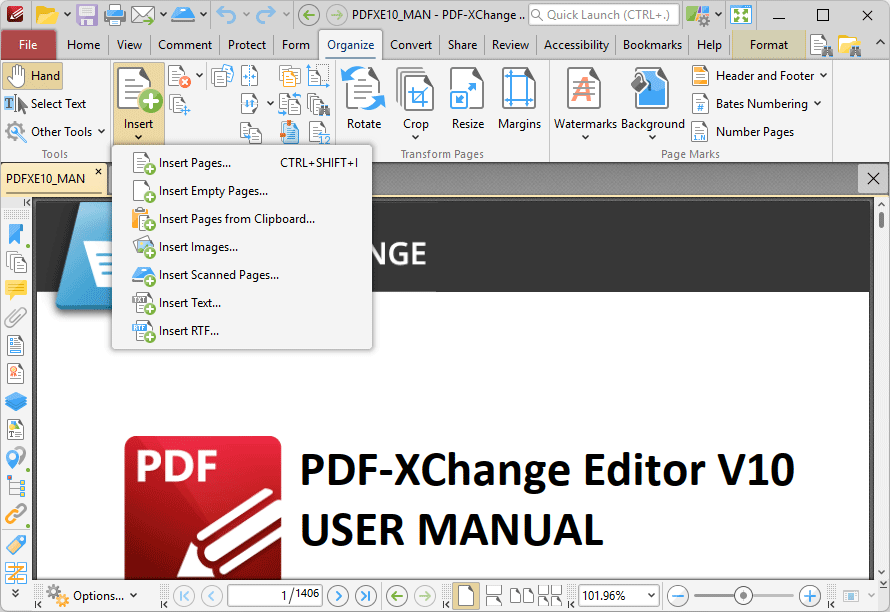Click the Find document binoculars icon near Format tab
This screenshot has height=612, width=890.
pyautogui.click(x=821, y=45)
